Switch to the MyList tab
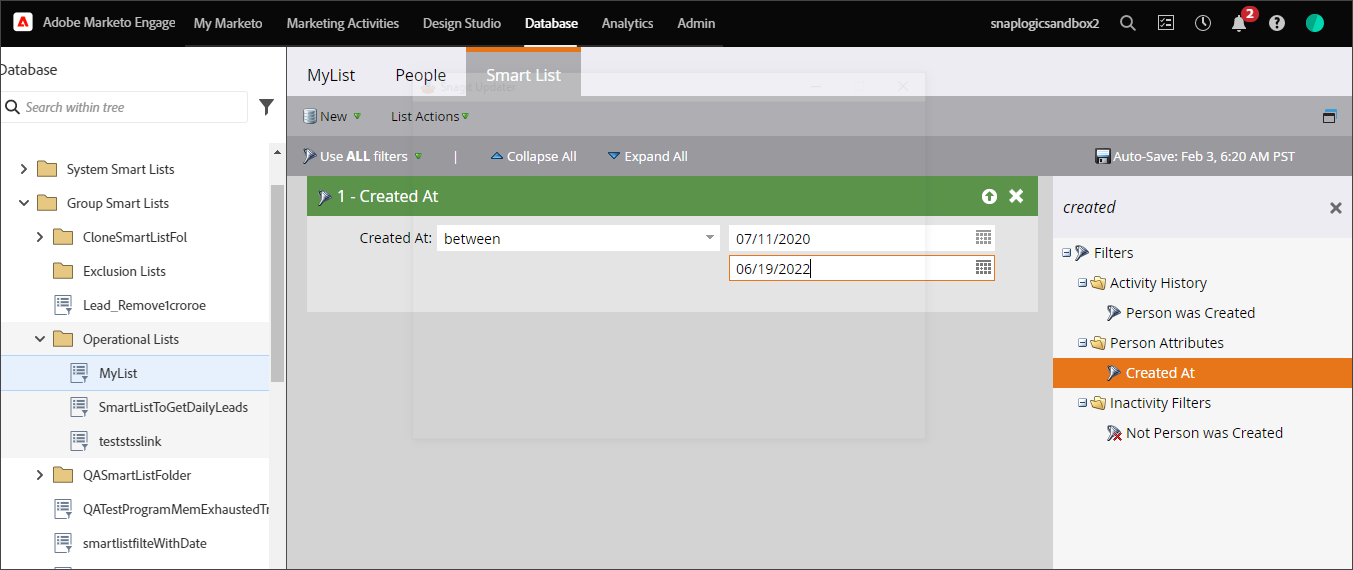The image size is (1353, 570). click(331, 75)
